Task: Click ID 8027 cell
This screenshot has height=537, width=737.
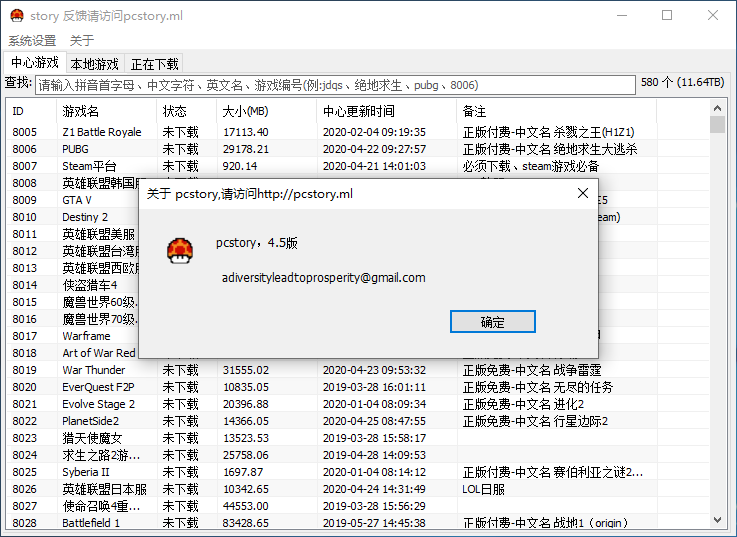Action: [x=24, y=506]
